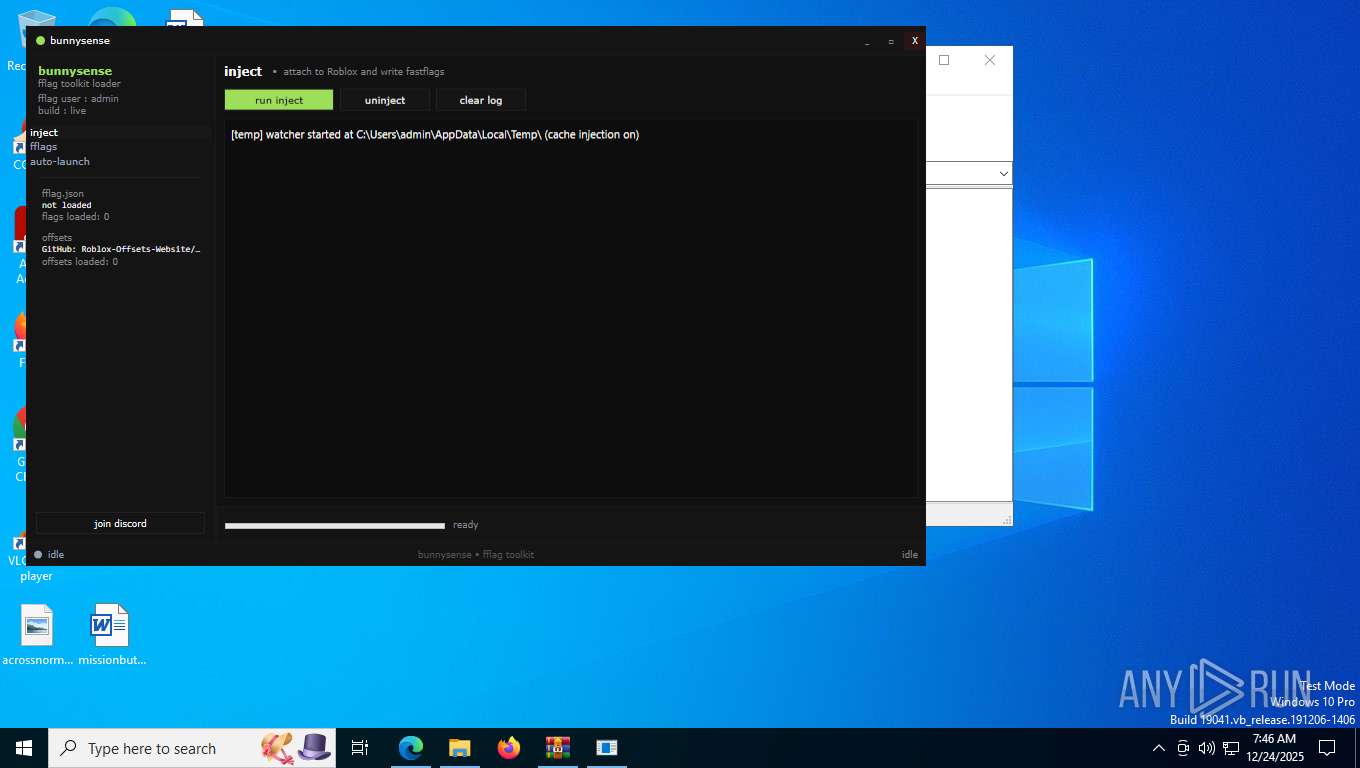1360x768 pixels.
Task: Click the green status dot in title bar
Action: [41, 41]
